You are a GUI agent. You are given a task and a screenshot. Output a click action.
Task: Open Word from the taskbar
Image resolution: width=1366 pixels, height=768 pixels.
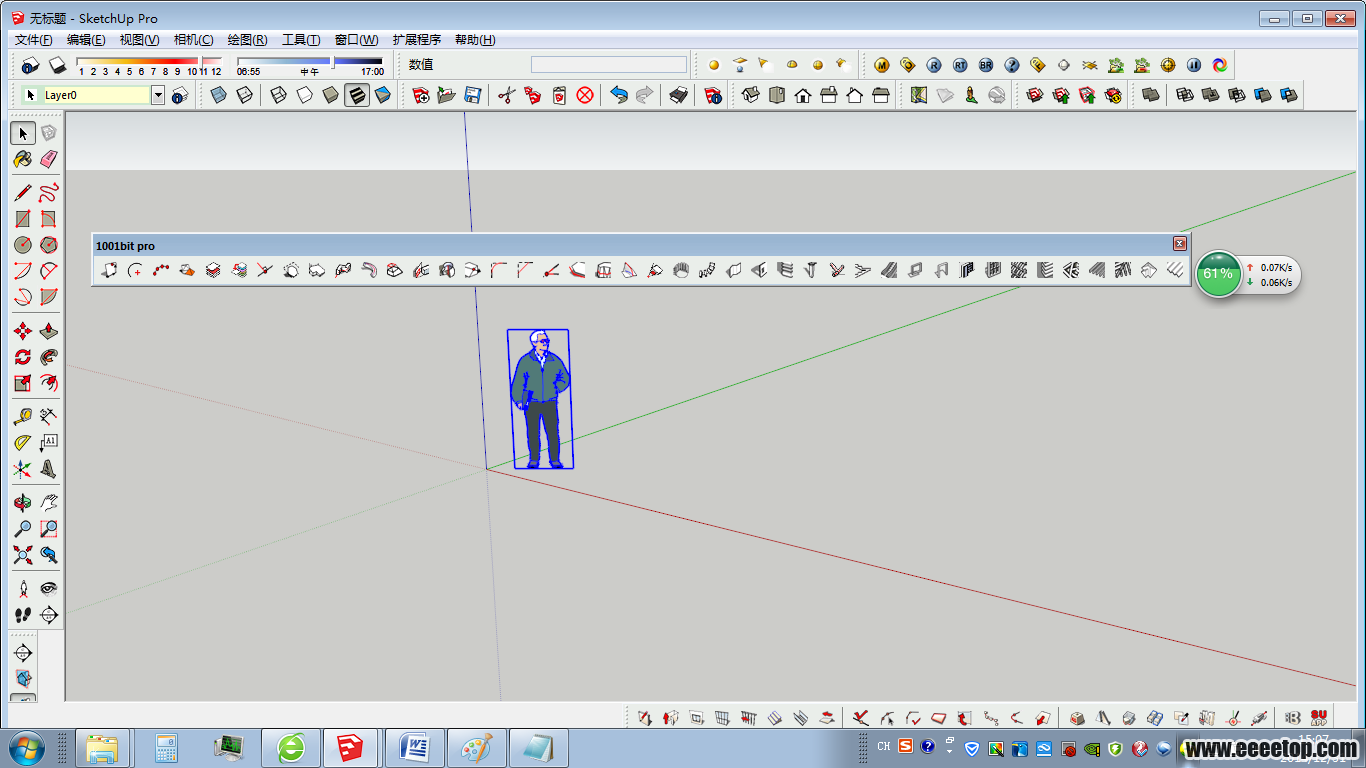click(414, 748)
